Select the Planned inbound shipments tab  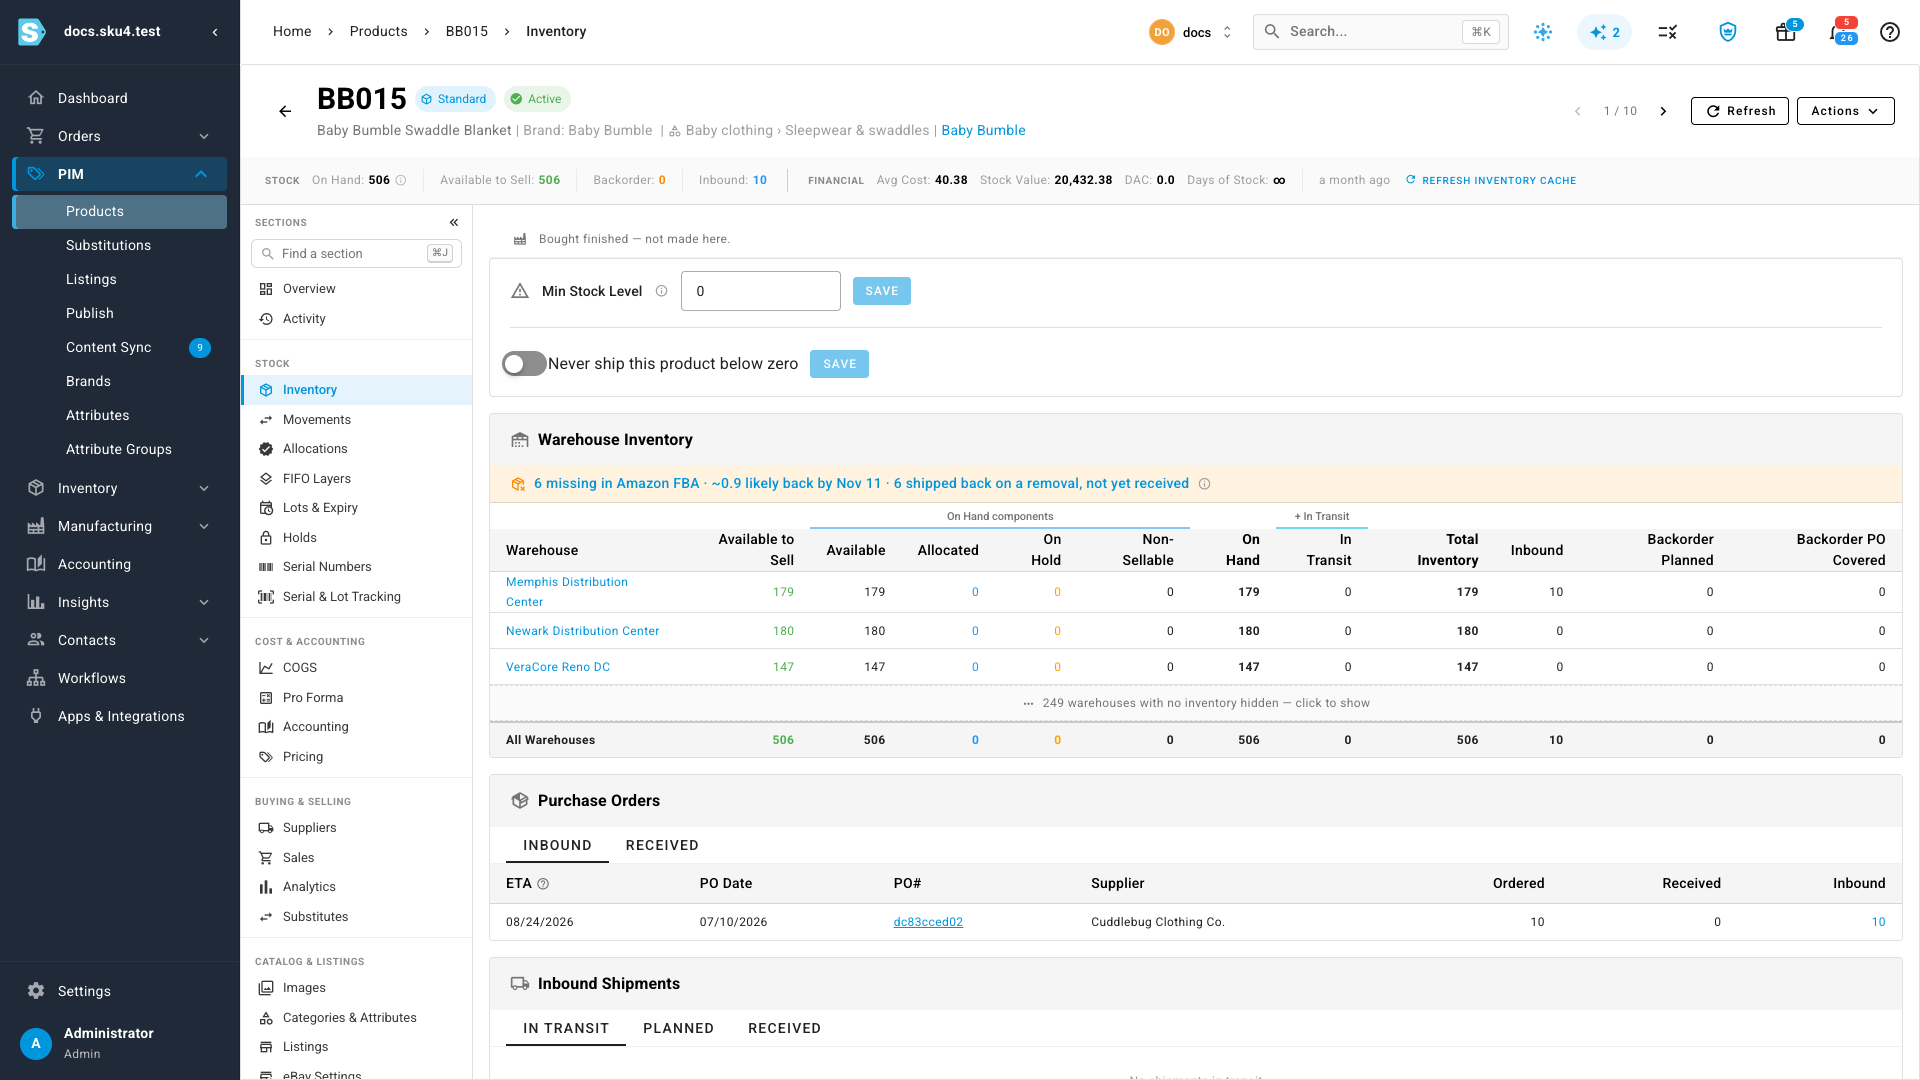(x=678, y=1028)
